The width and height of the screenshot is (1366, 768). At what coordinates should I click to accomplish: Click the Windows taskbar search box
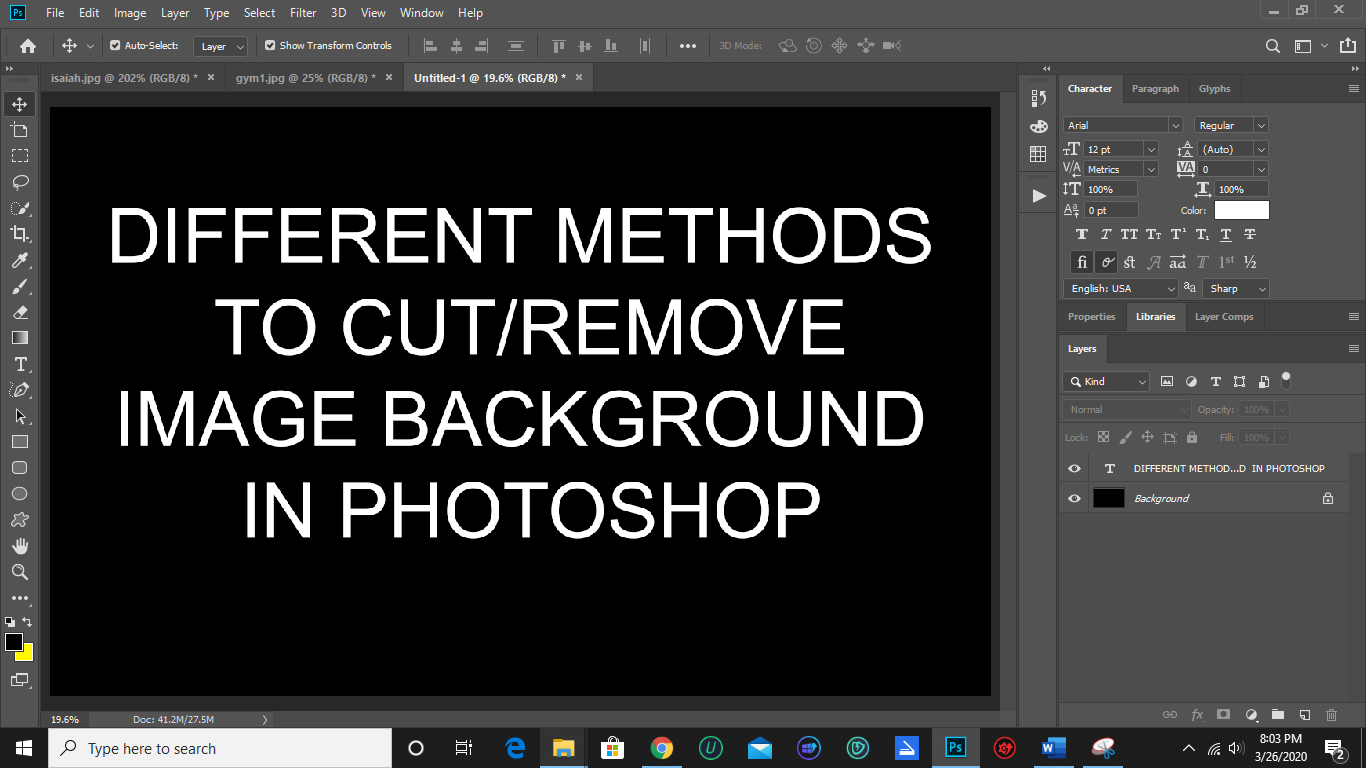[x=220, y=748]
